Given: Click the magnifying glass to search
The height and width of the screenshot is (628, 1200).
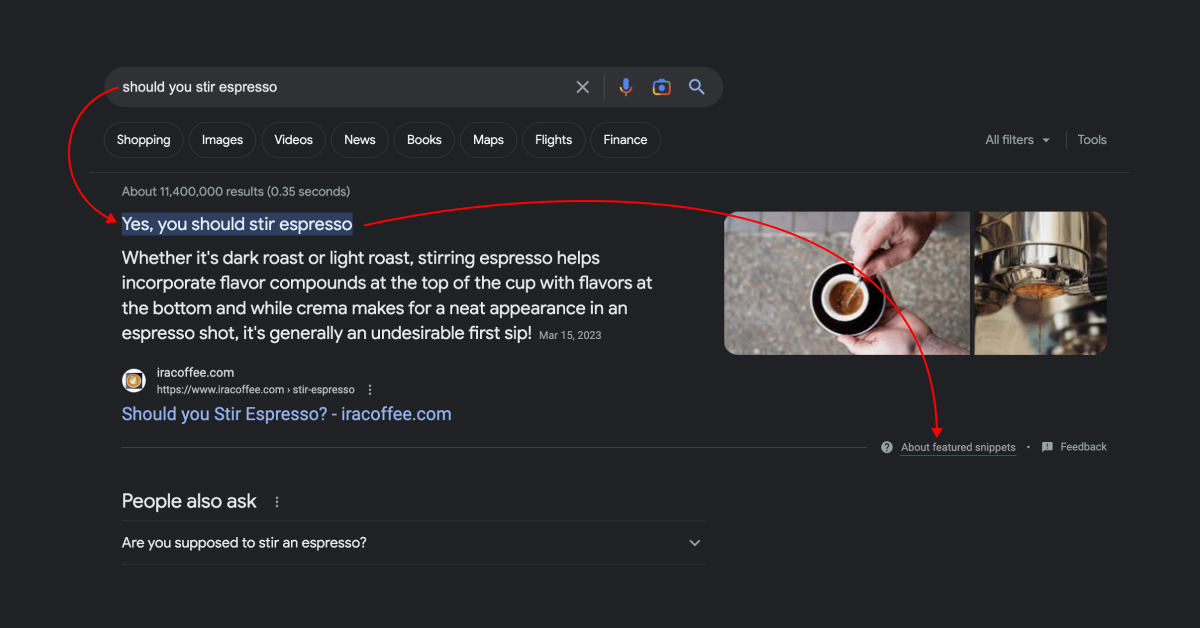Looking at the screenshot, I should pos(697,87).
